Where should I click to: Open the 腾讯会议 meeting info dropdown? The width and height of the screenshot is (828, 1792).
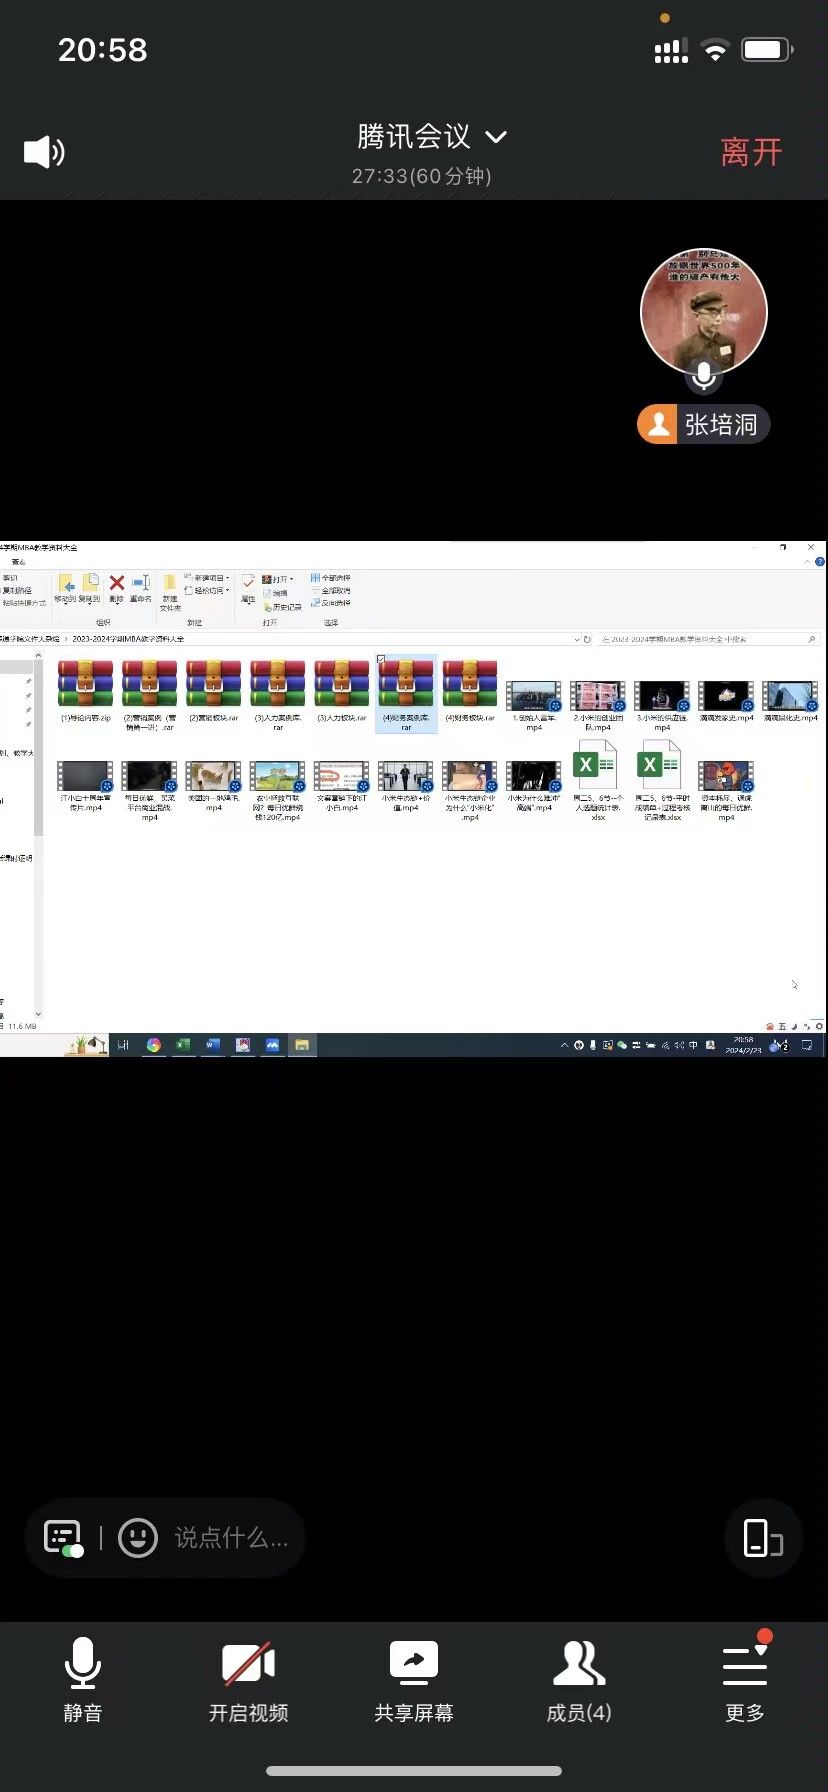click(x=432, y=137)
